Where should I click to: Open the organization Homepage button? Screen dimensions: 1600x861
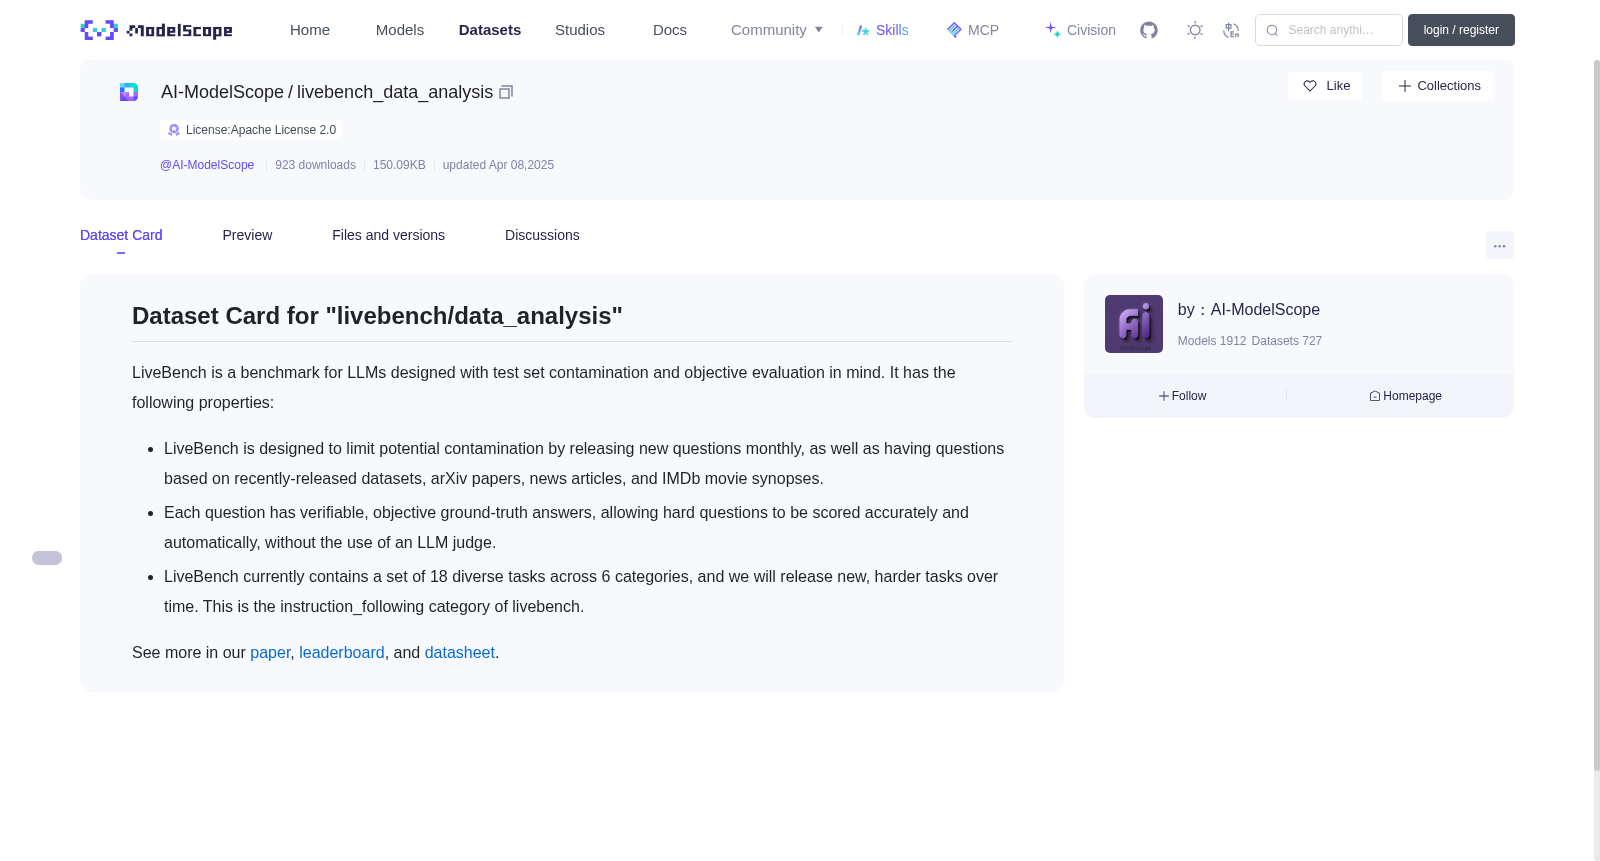pyautogui.click(x=1405, y=396)
